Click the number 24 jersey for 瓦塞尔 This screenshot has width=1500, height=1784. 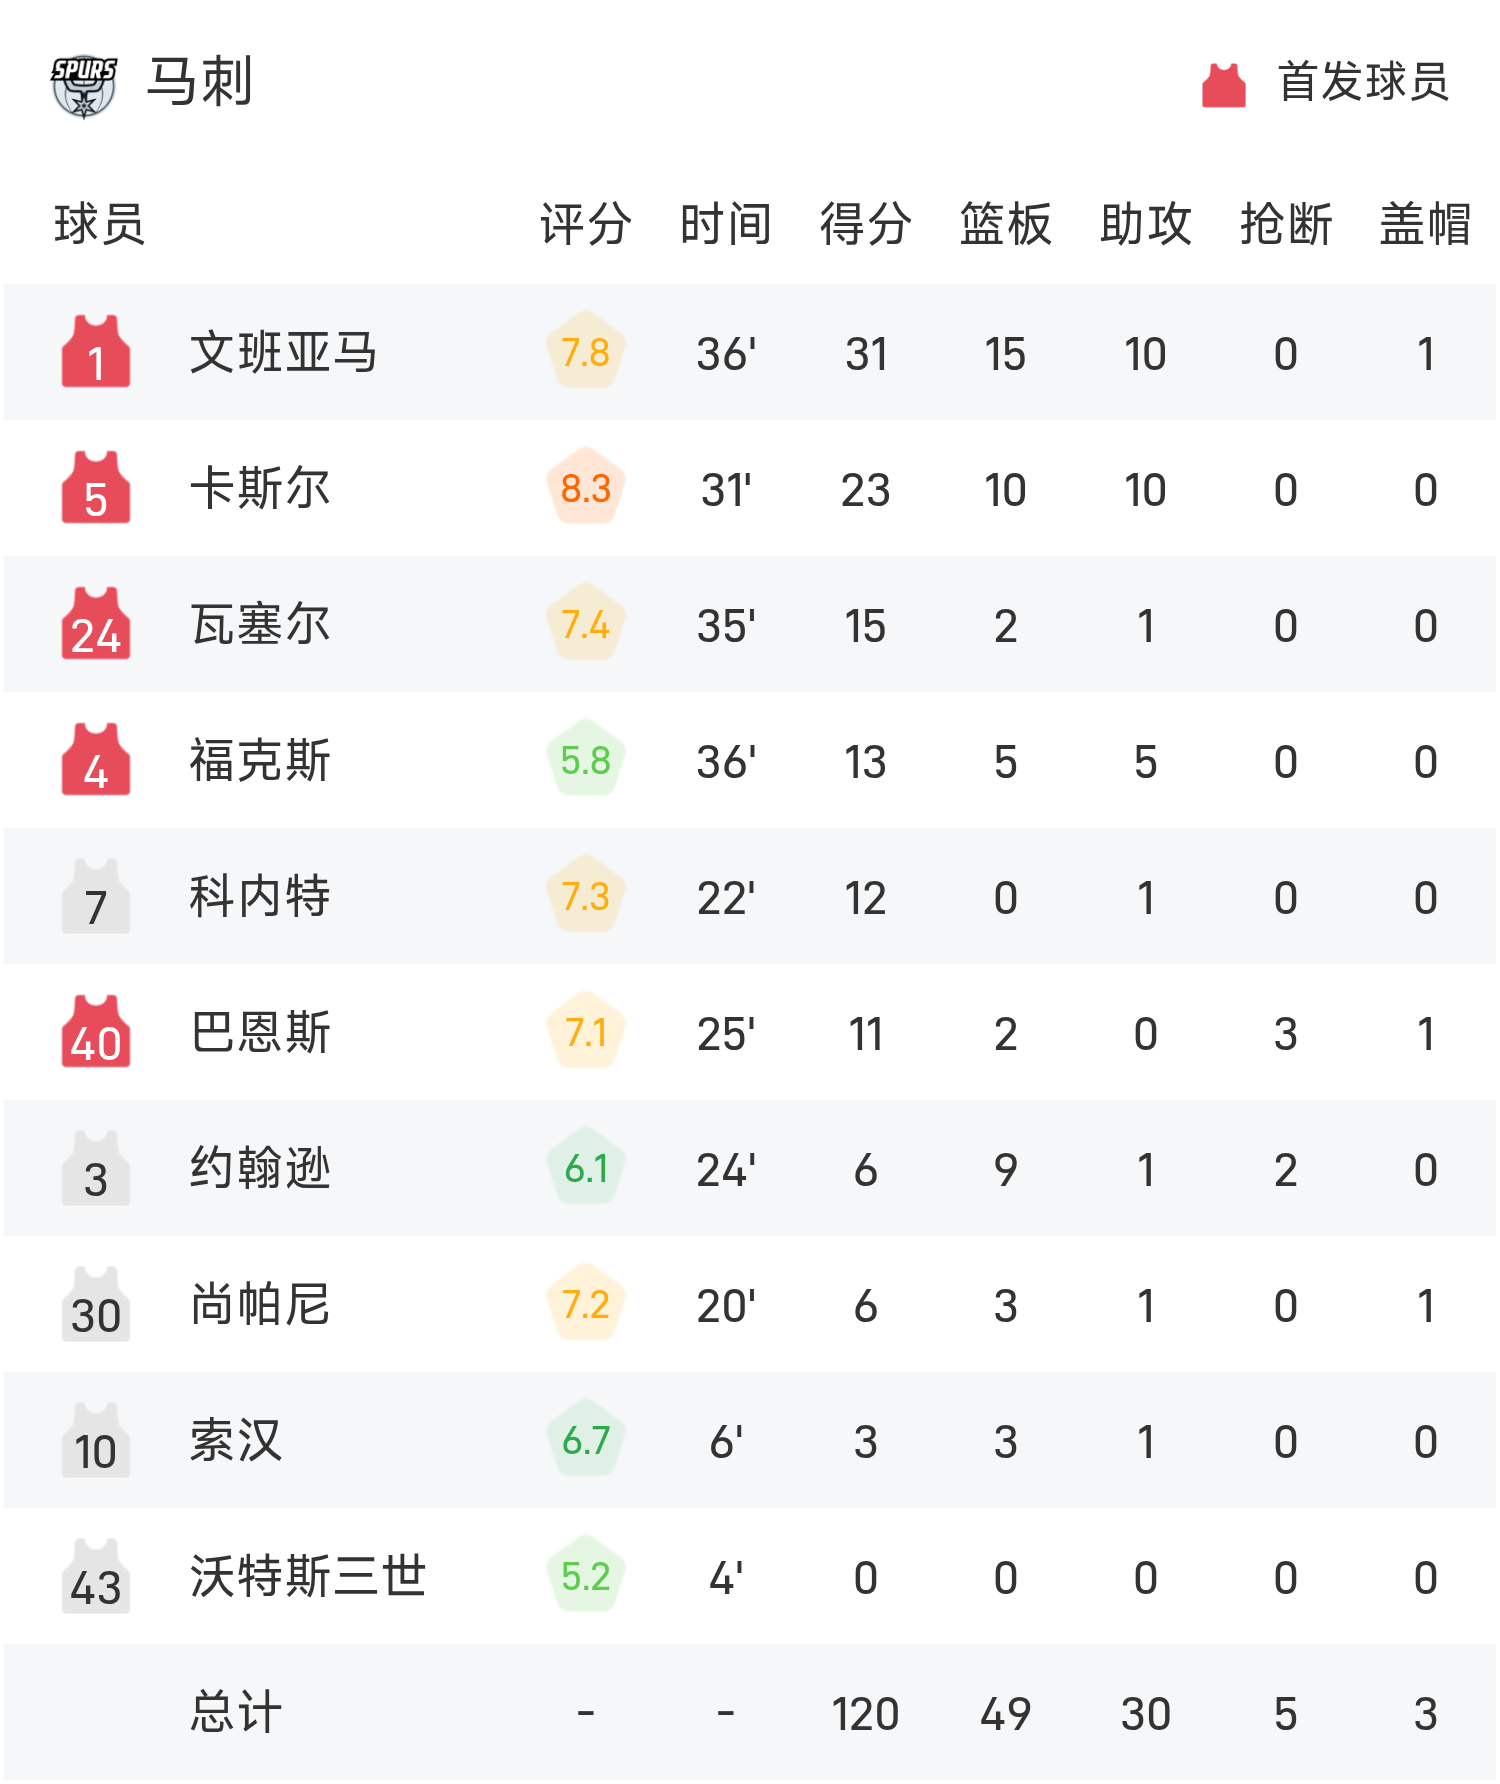pyautogui.click(x=96, y=624)
